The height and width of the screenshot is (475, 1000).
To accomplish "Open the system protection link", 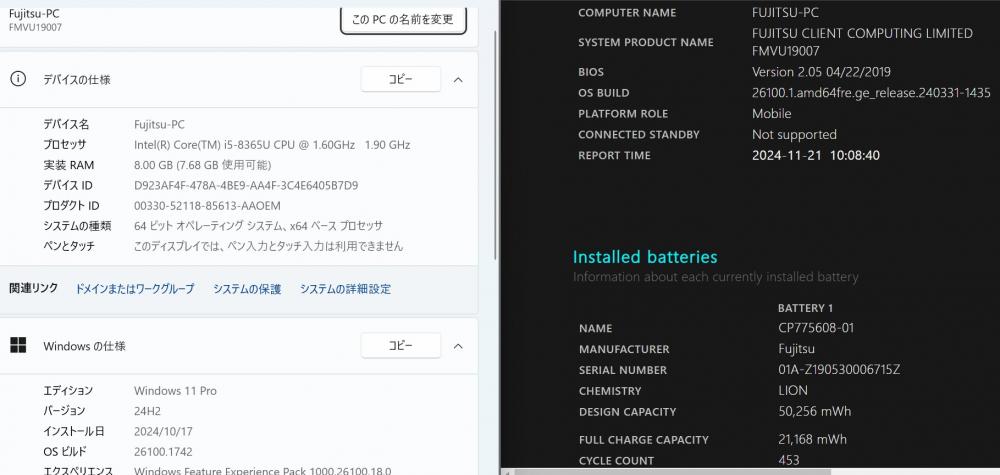I will (247, 289).
